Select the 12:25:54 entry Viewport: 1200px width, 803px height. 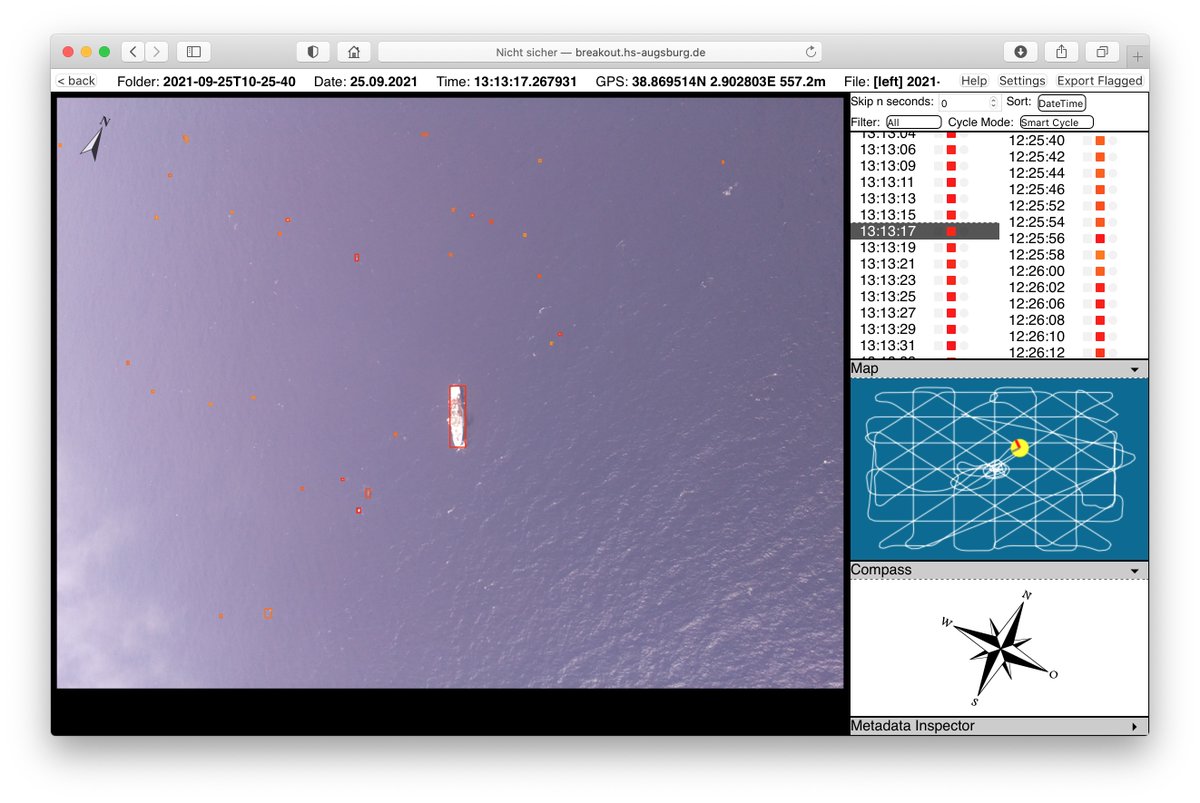pyautogui.click(x=1037, y=222)
